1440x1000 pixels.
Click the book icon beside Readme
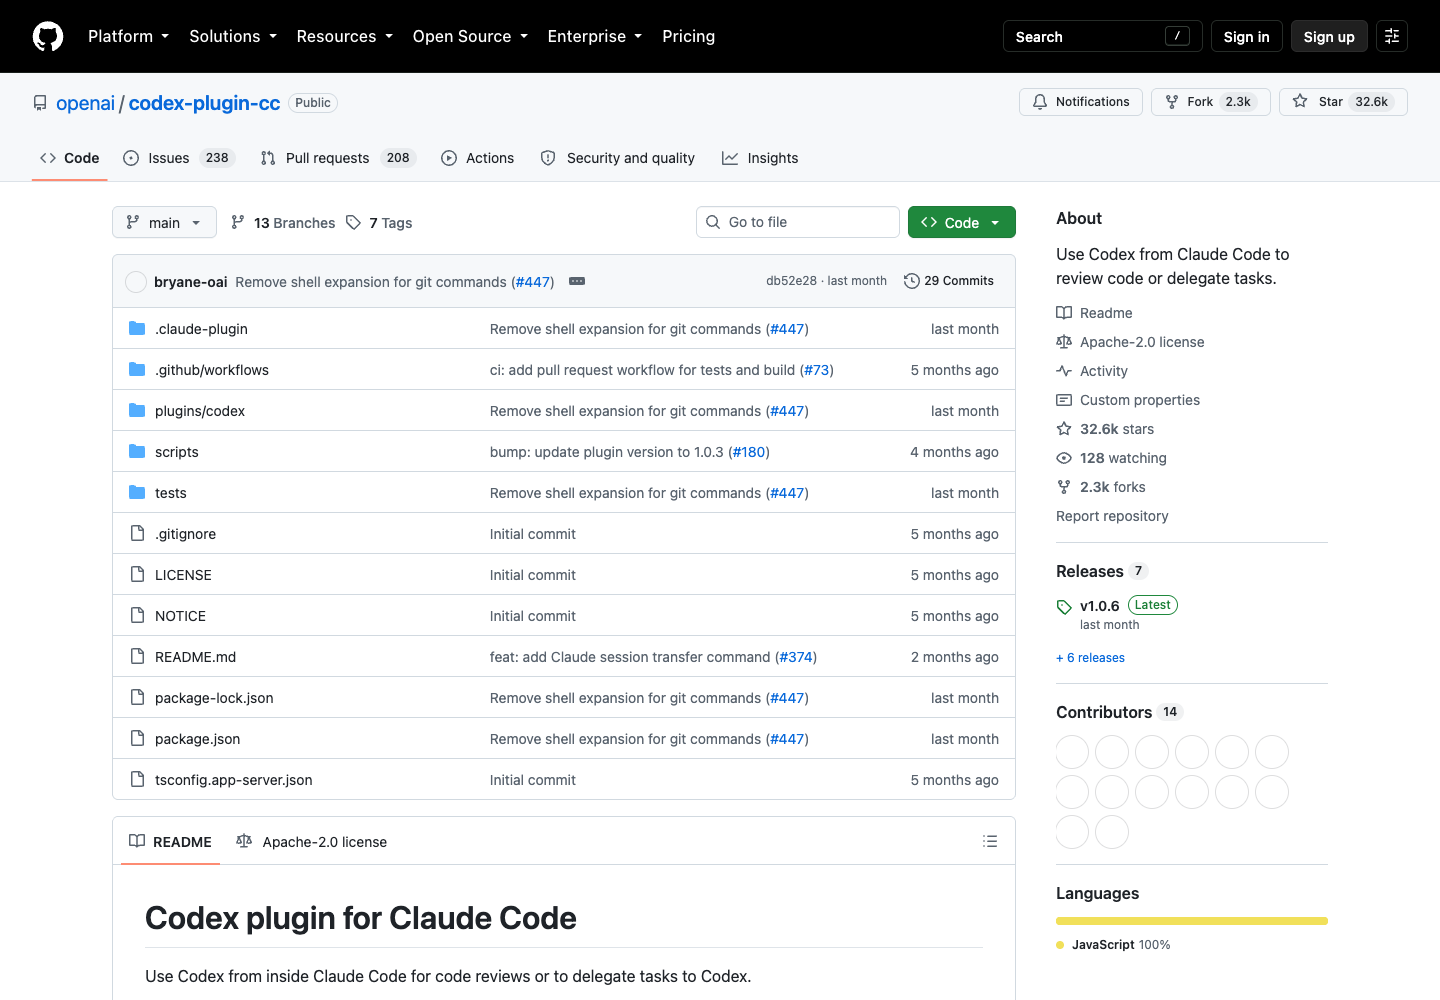click(x=1064, y=313)
